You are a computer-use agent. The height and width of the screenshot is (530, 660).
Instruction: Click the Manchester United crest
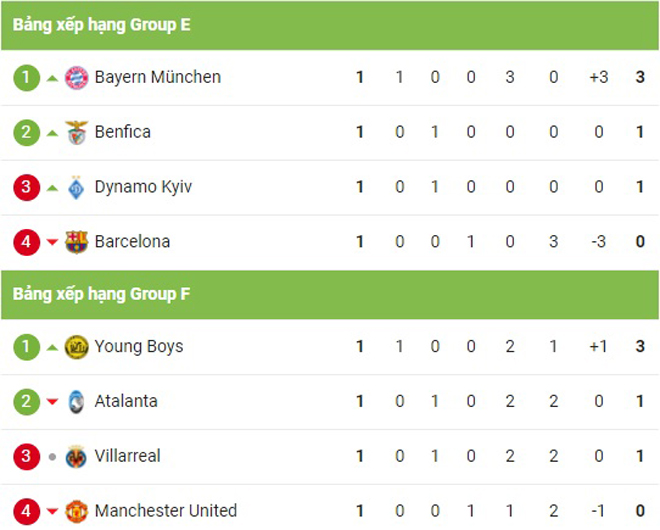[x=77, y=511]
